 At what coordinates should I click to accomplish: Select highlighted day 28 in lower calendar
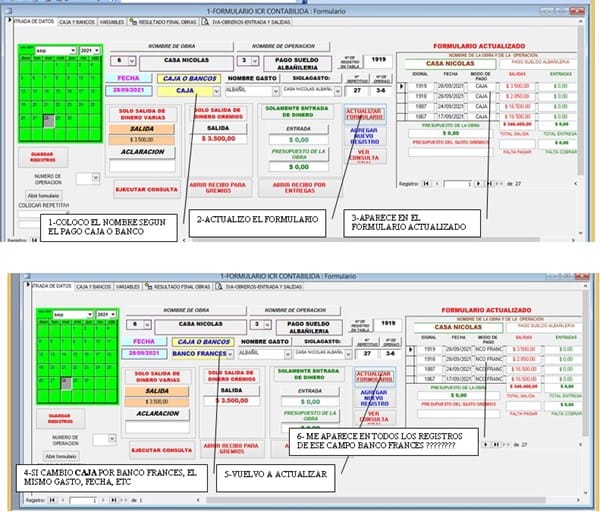66,384
